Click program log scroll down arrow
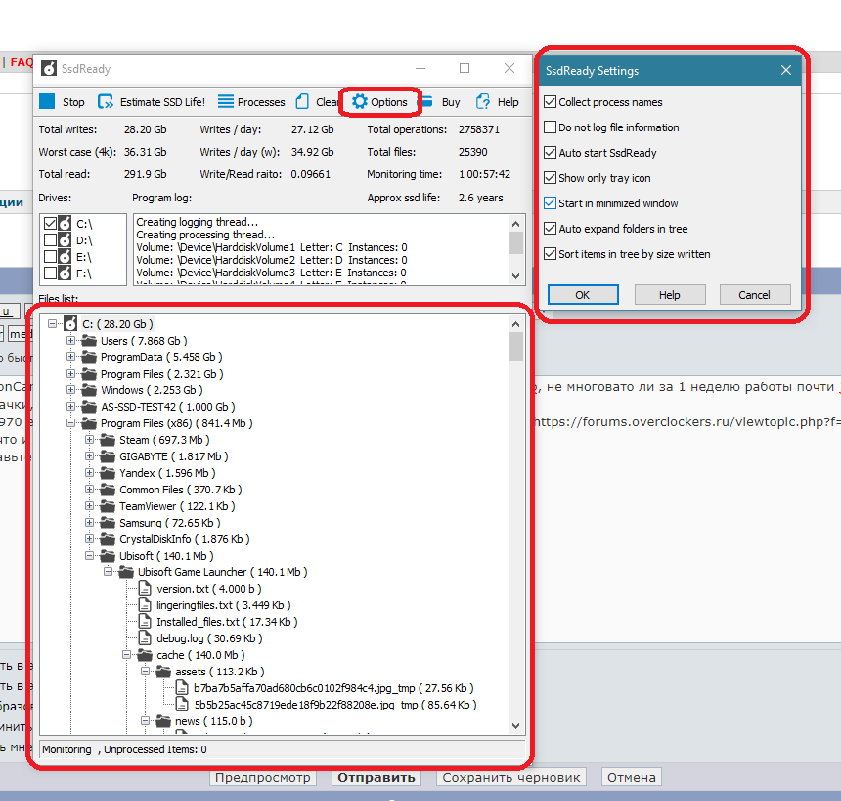 pos(516,276)
